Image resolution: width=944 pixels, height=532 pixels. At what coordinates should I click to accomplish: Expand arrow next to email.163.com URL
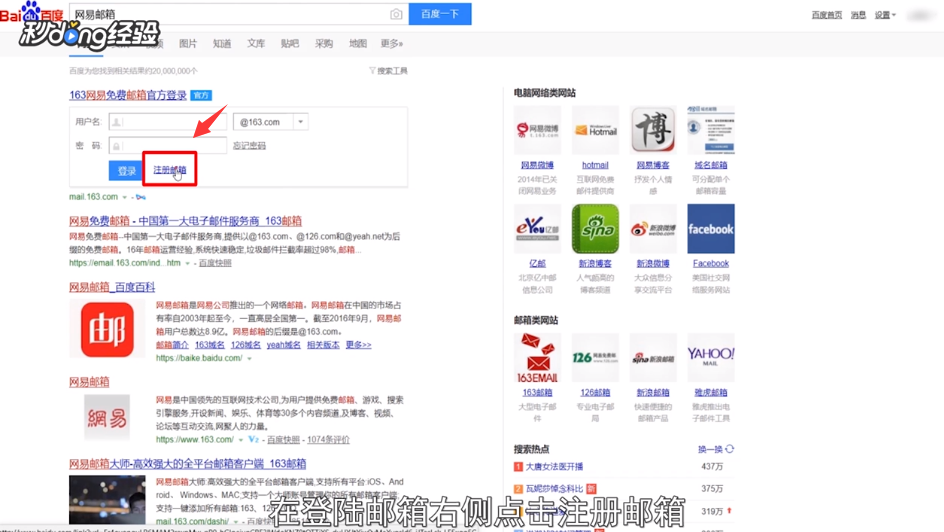(187, 264)
